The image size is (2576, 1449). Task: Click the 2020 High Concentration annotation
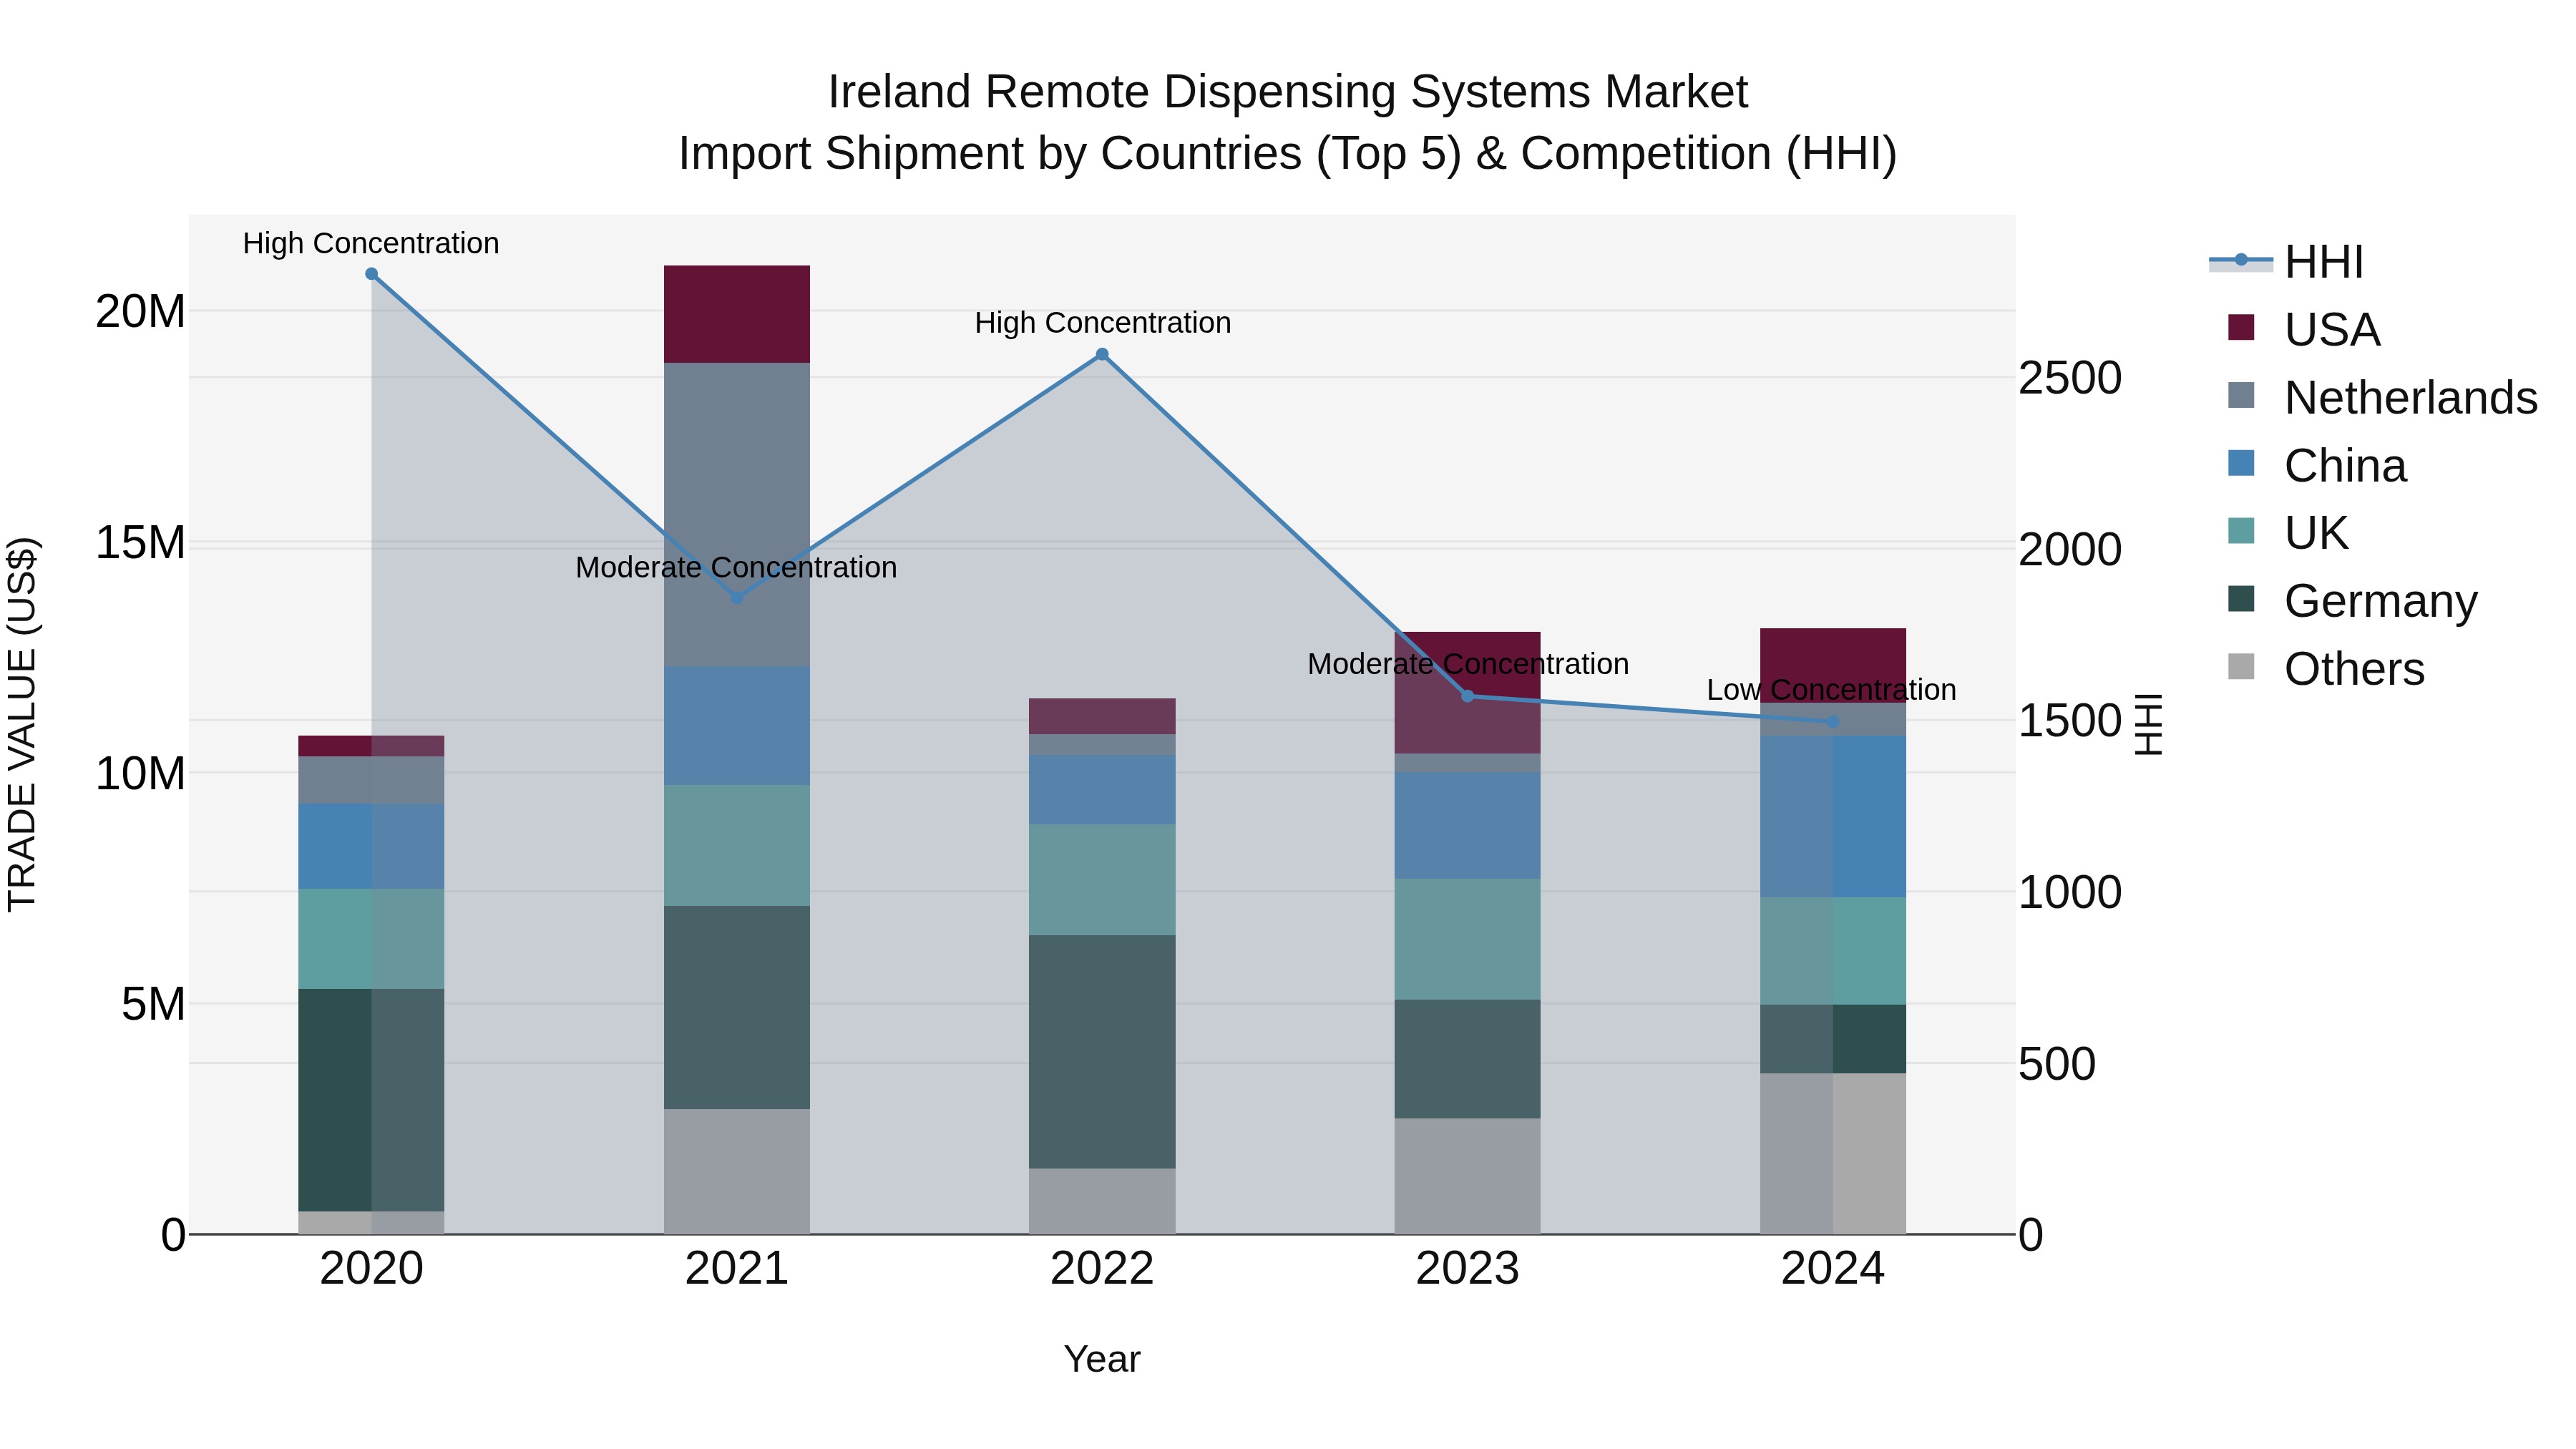click(x=371, y=243)
